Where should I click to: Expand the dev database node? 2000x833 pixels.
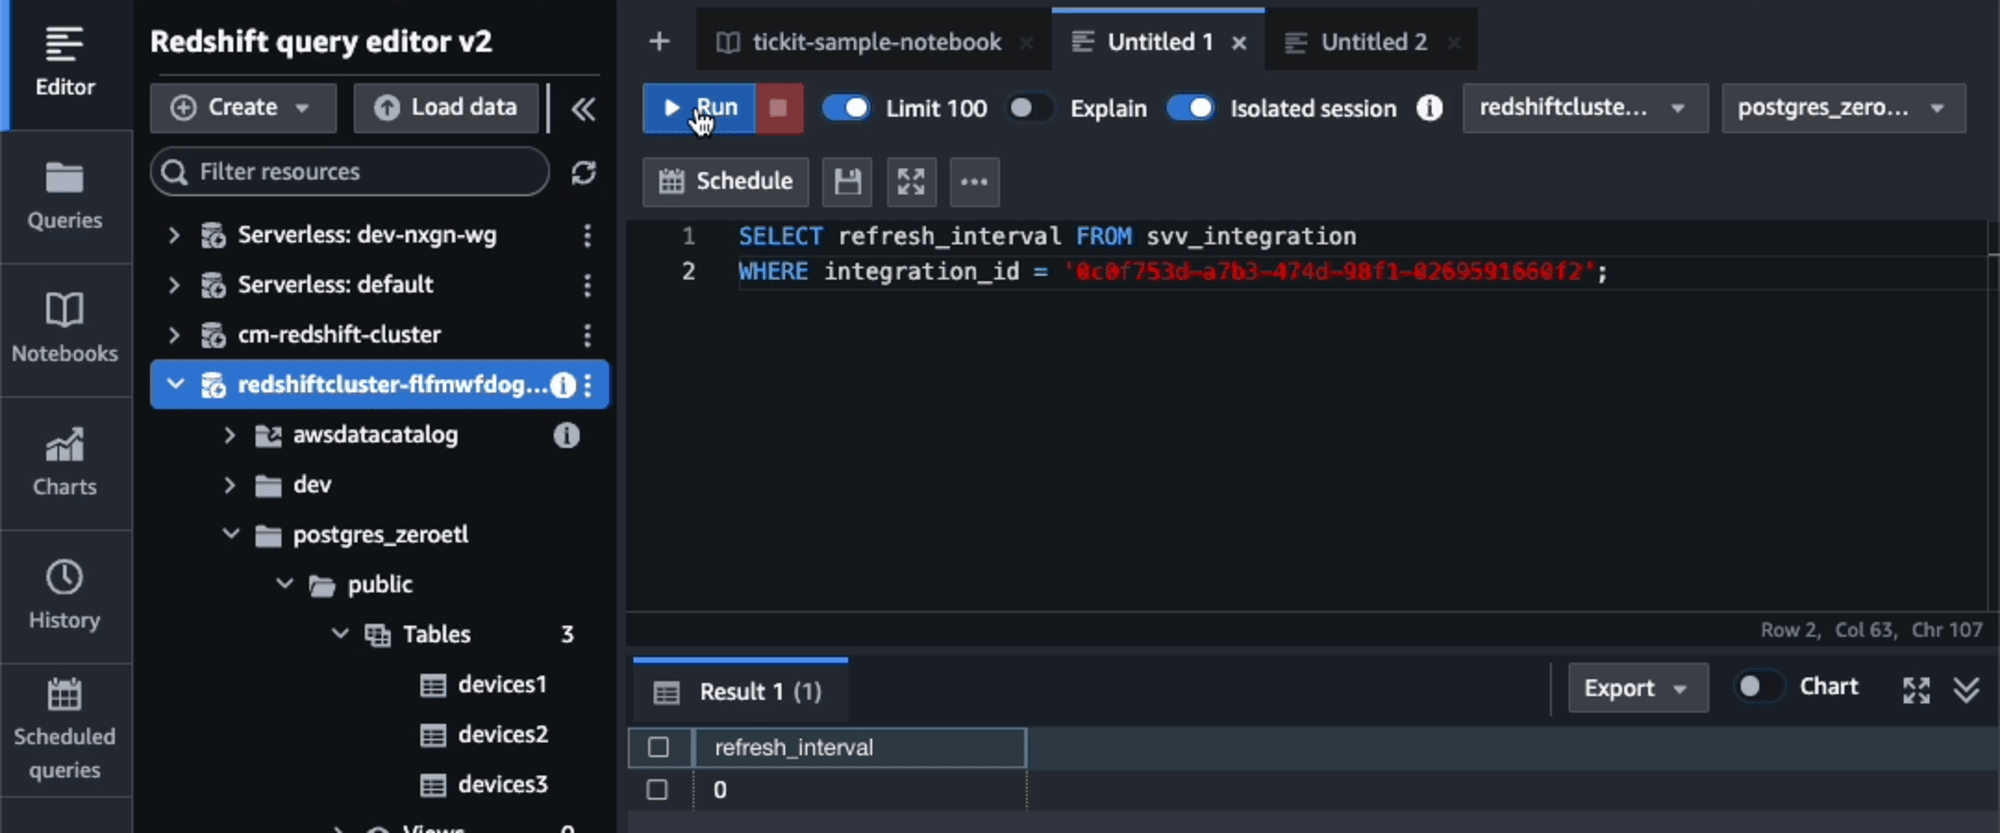point(229,485)
